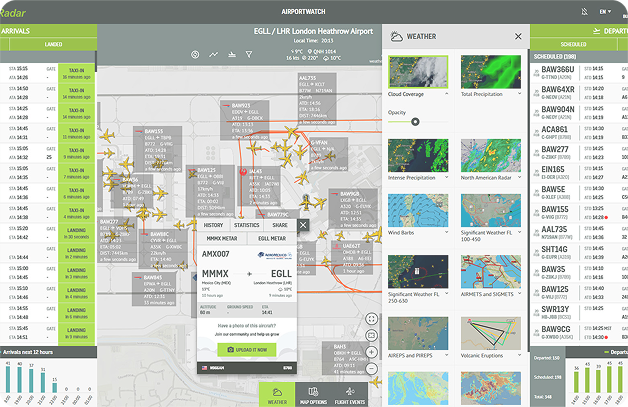Screen dimensions: 628x407
Task: Open Flight Events tab
Action: (x=350, y=394)
